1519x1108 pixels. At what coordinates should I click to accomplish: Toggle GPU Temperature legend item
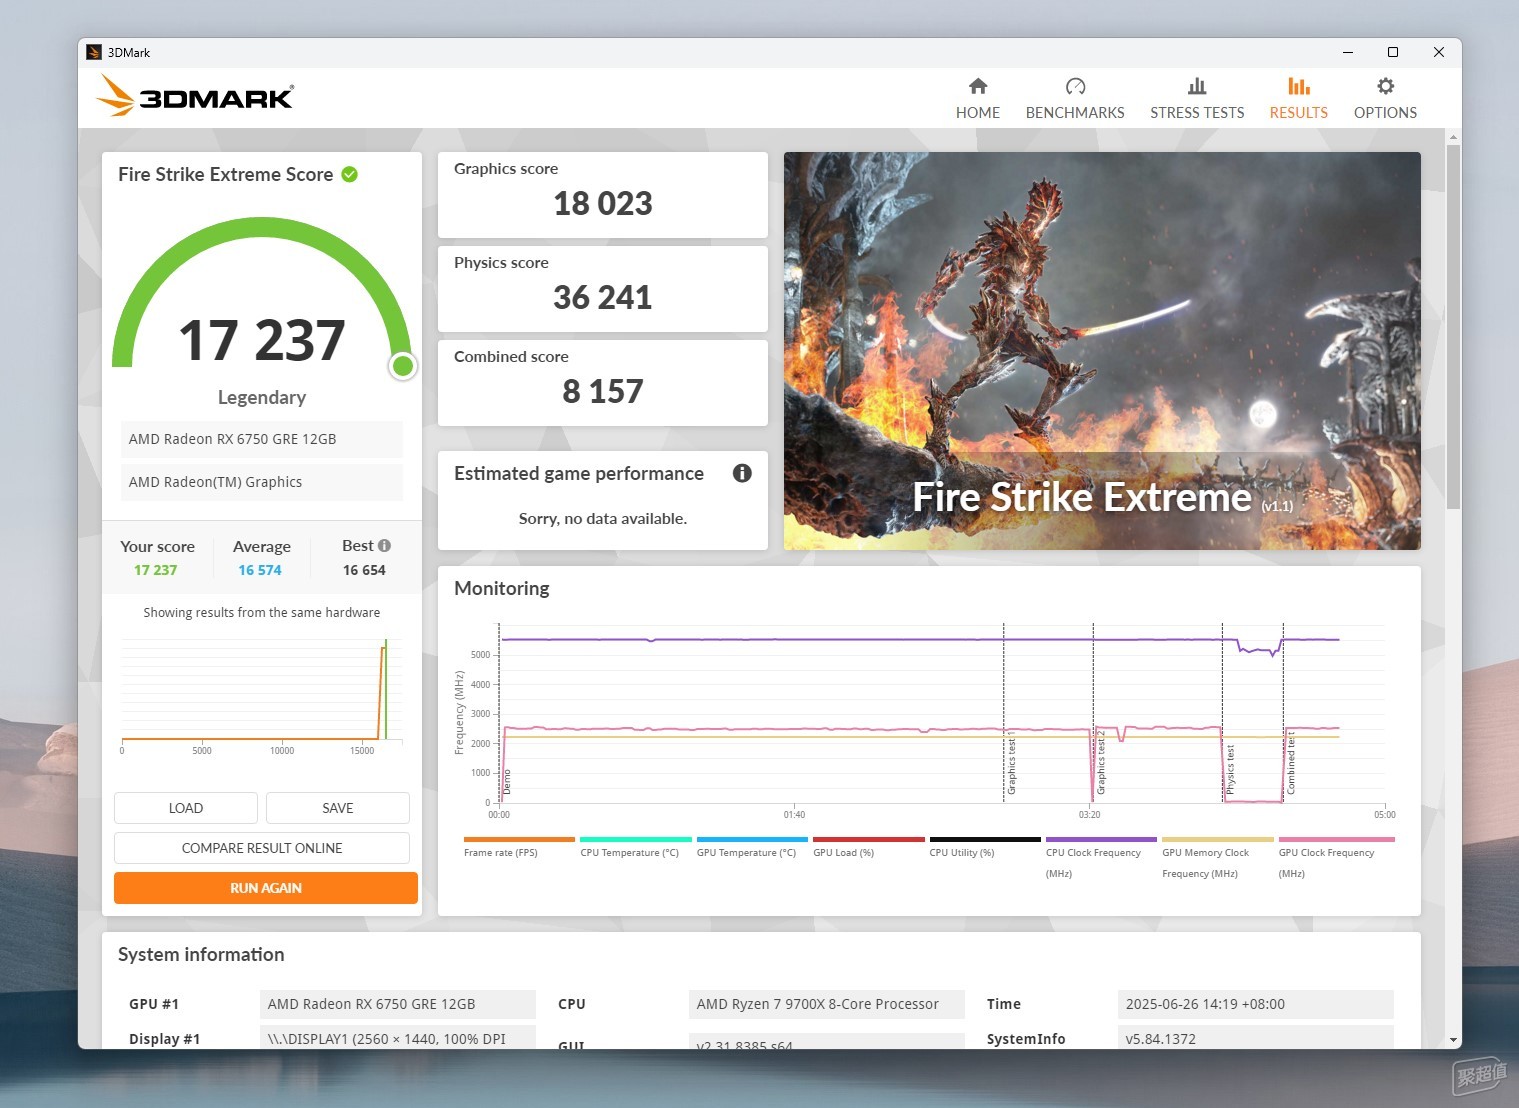pos(752,848)
